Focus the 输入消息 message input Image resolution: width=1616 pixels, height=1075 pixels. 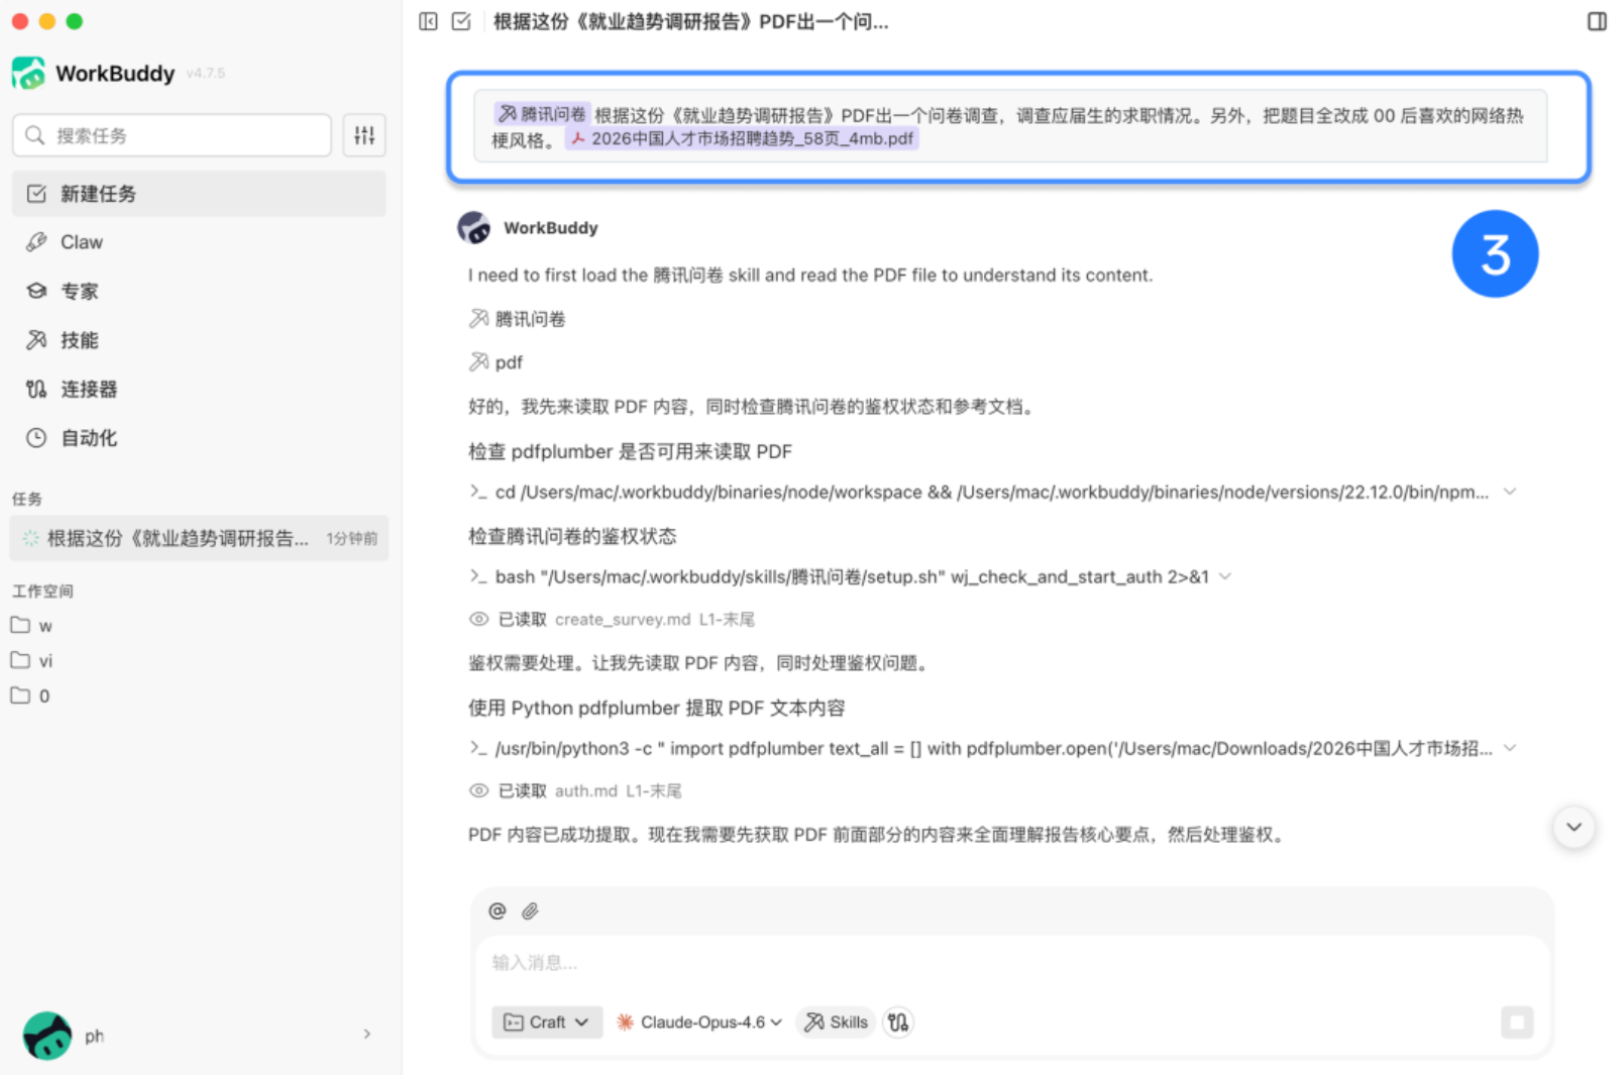click(1012, 963)
